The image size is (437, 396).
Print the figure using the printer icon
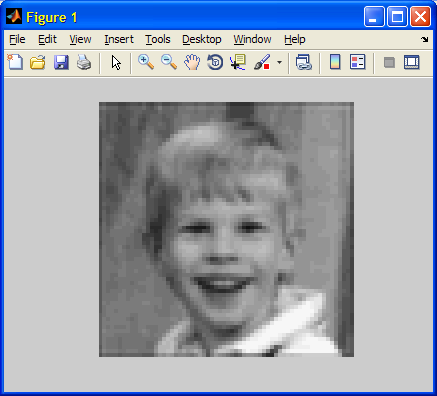(x=84, y=62)
